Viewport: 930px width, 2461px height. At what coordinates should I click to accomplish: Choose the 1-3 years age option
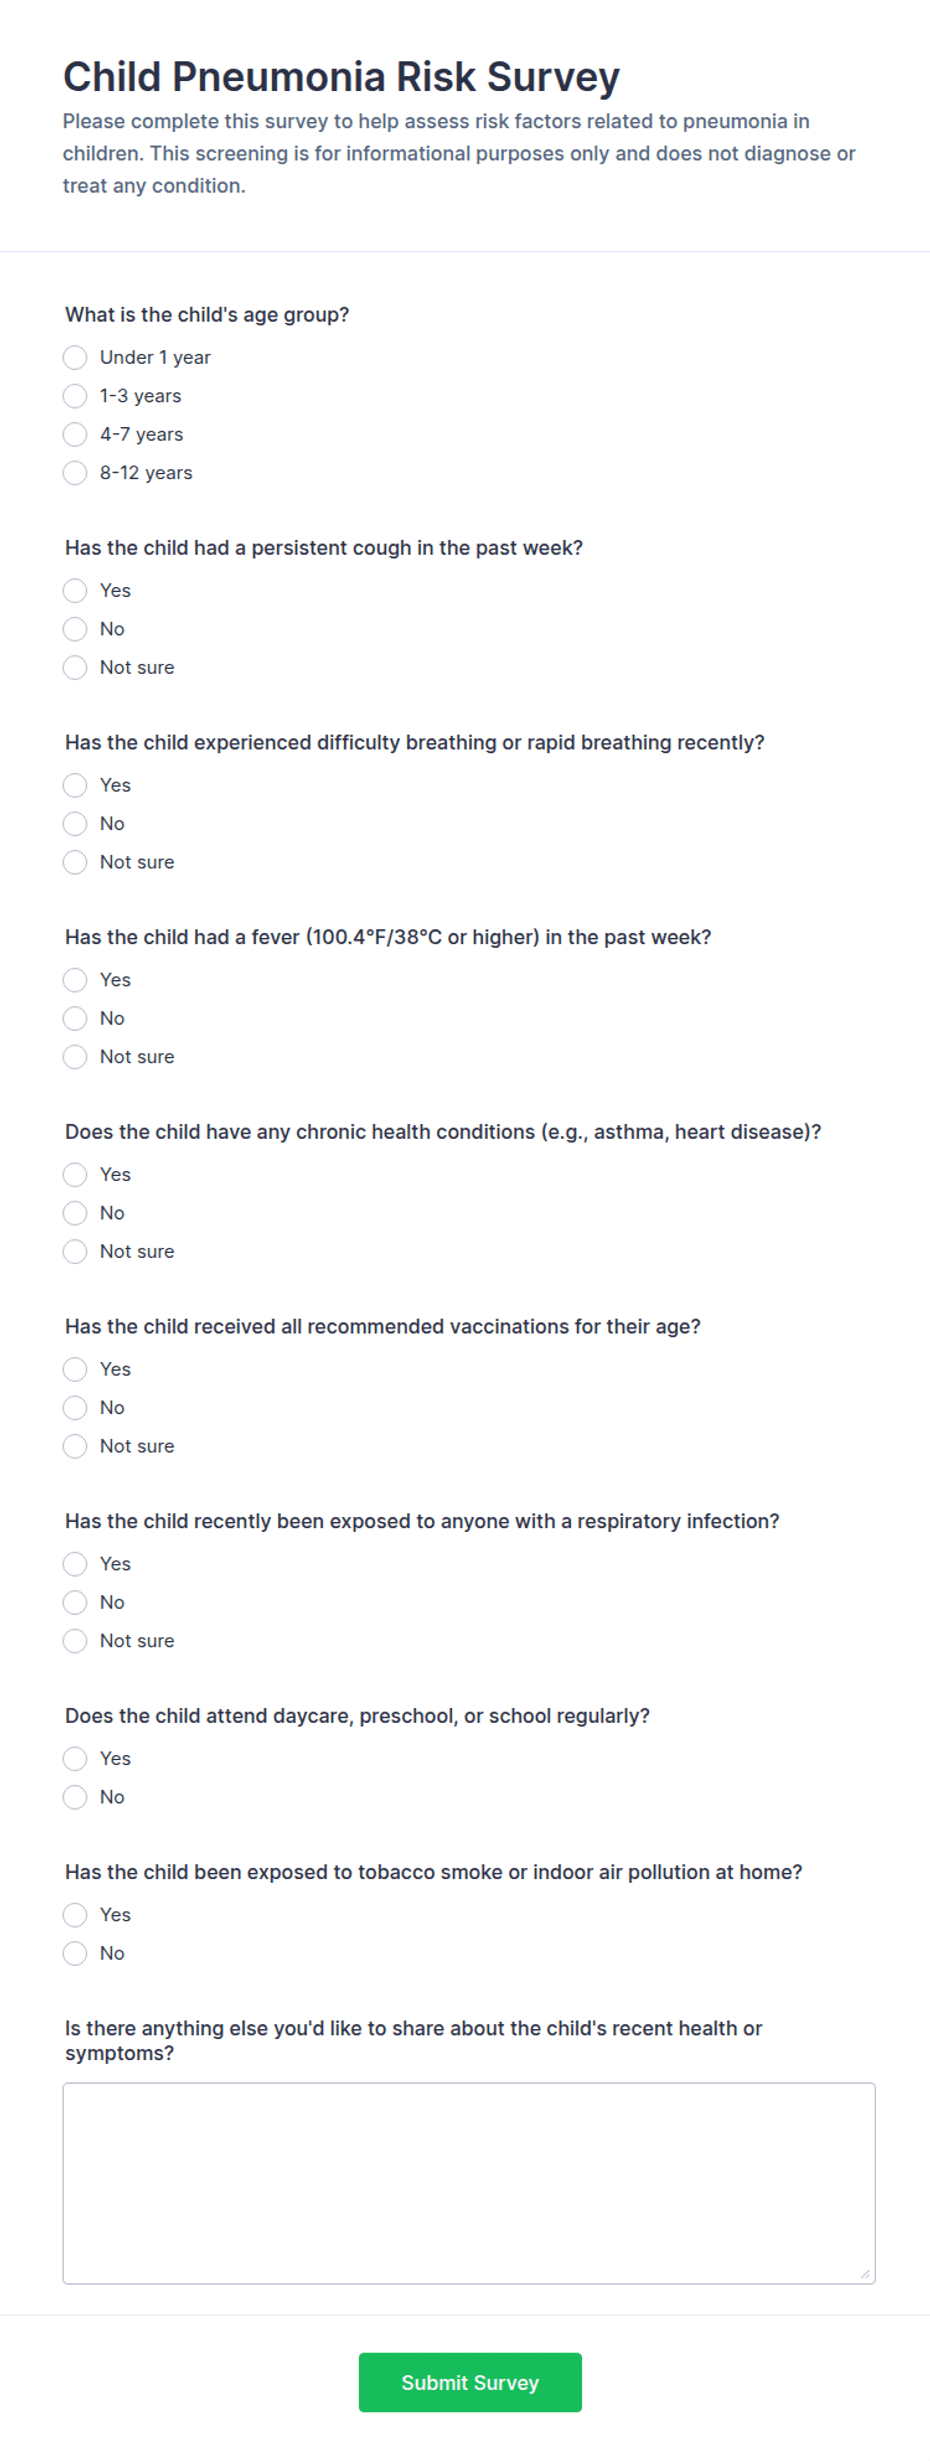click(75, 396)
